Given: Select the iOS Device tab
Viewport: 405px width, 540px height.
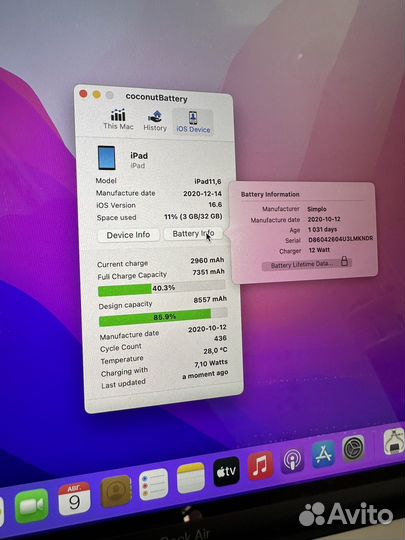Looking at the screenshot, I should click(x=193, y=122).
